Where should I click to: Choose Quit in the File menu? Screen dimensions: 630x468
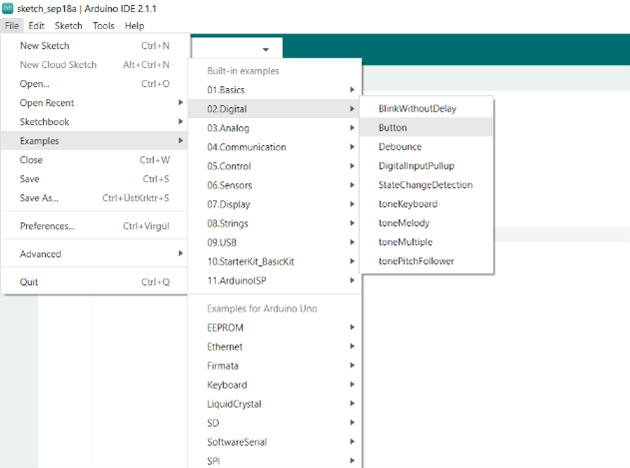click(x=95, y=282)
